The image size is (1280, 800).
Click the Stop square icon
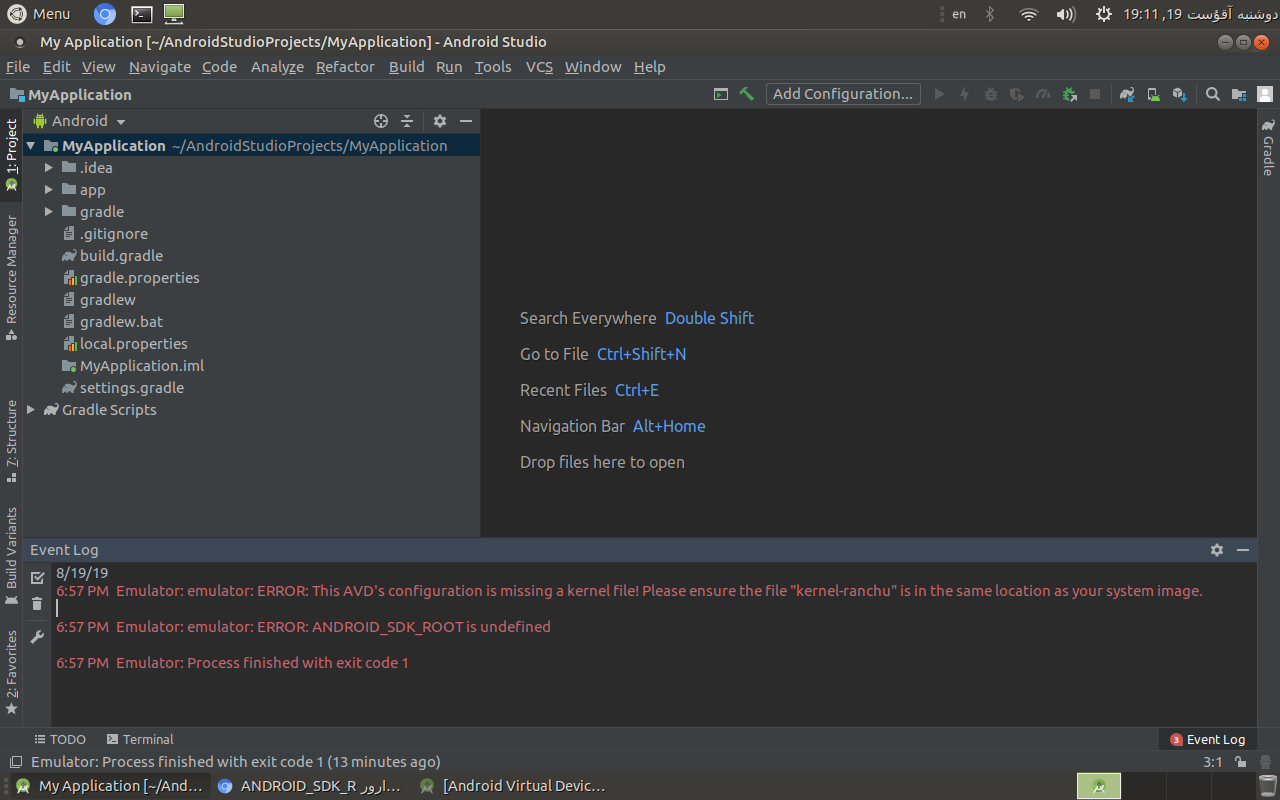pyautogui.click(x=1095, y=94)
